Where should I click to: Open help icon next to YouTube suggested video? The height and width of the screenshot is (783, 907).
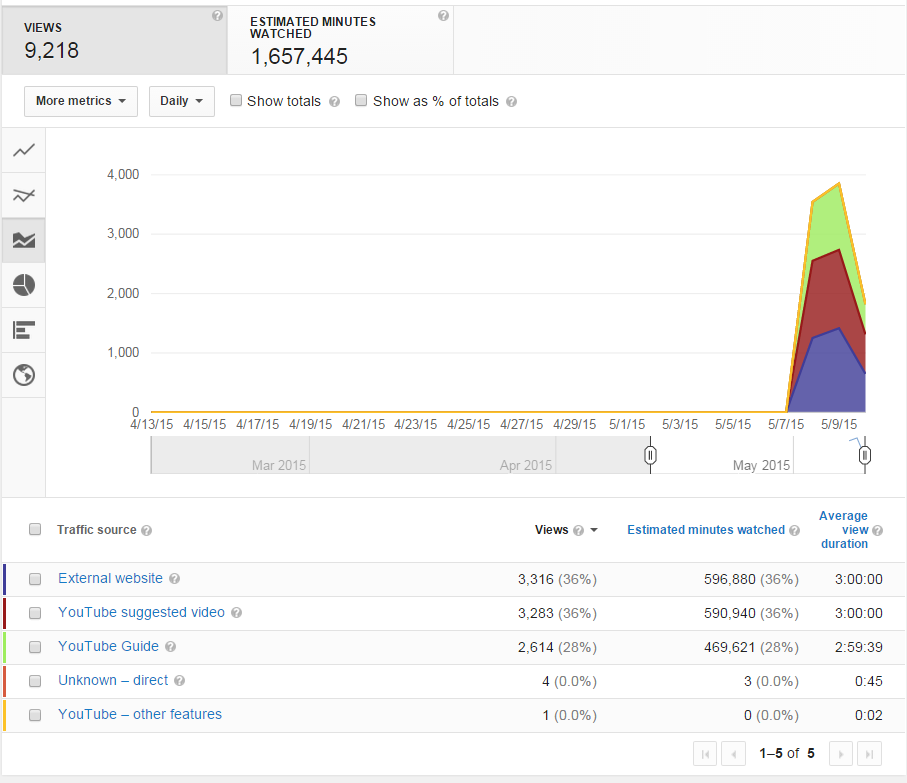pyautogui.click(x=236, y=613)
